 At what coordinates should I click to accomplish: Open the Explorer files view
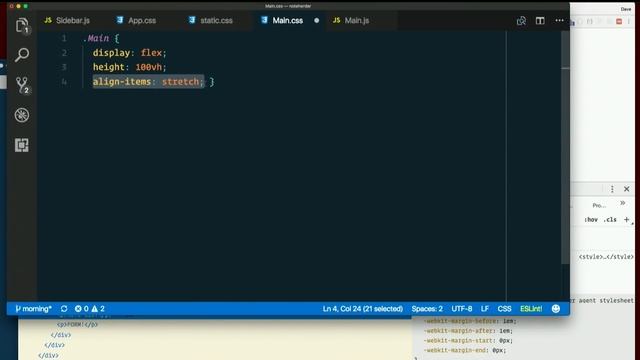pos(22,25)
